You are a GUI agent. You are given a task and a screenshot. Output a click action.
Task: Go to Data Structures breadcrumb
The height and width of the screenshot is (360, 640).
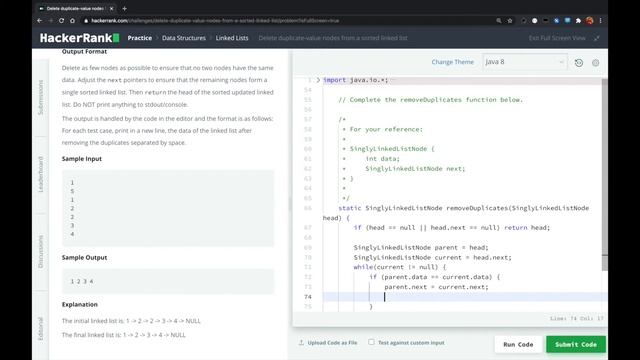point(184,38)
